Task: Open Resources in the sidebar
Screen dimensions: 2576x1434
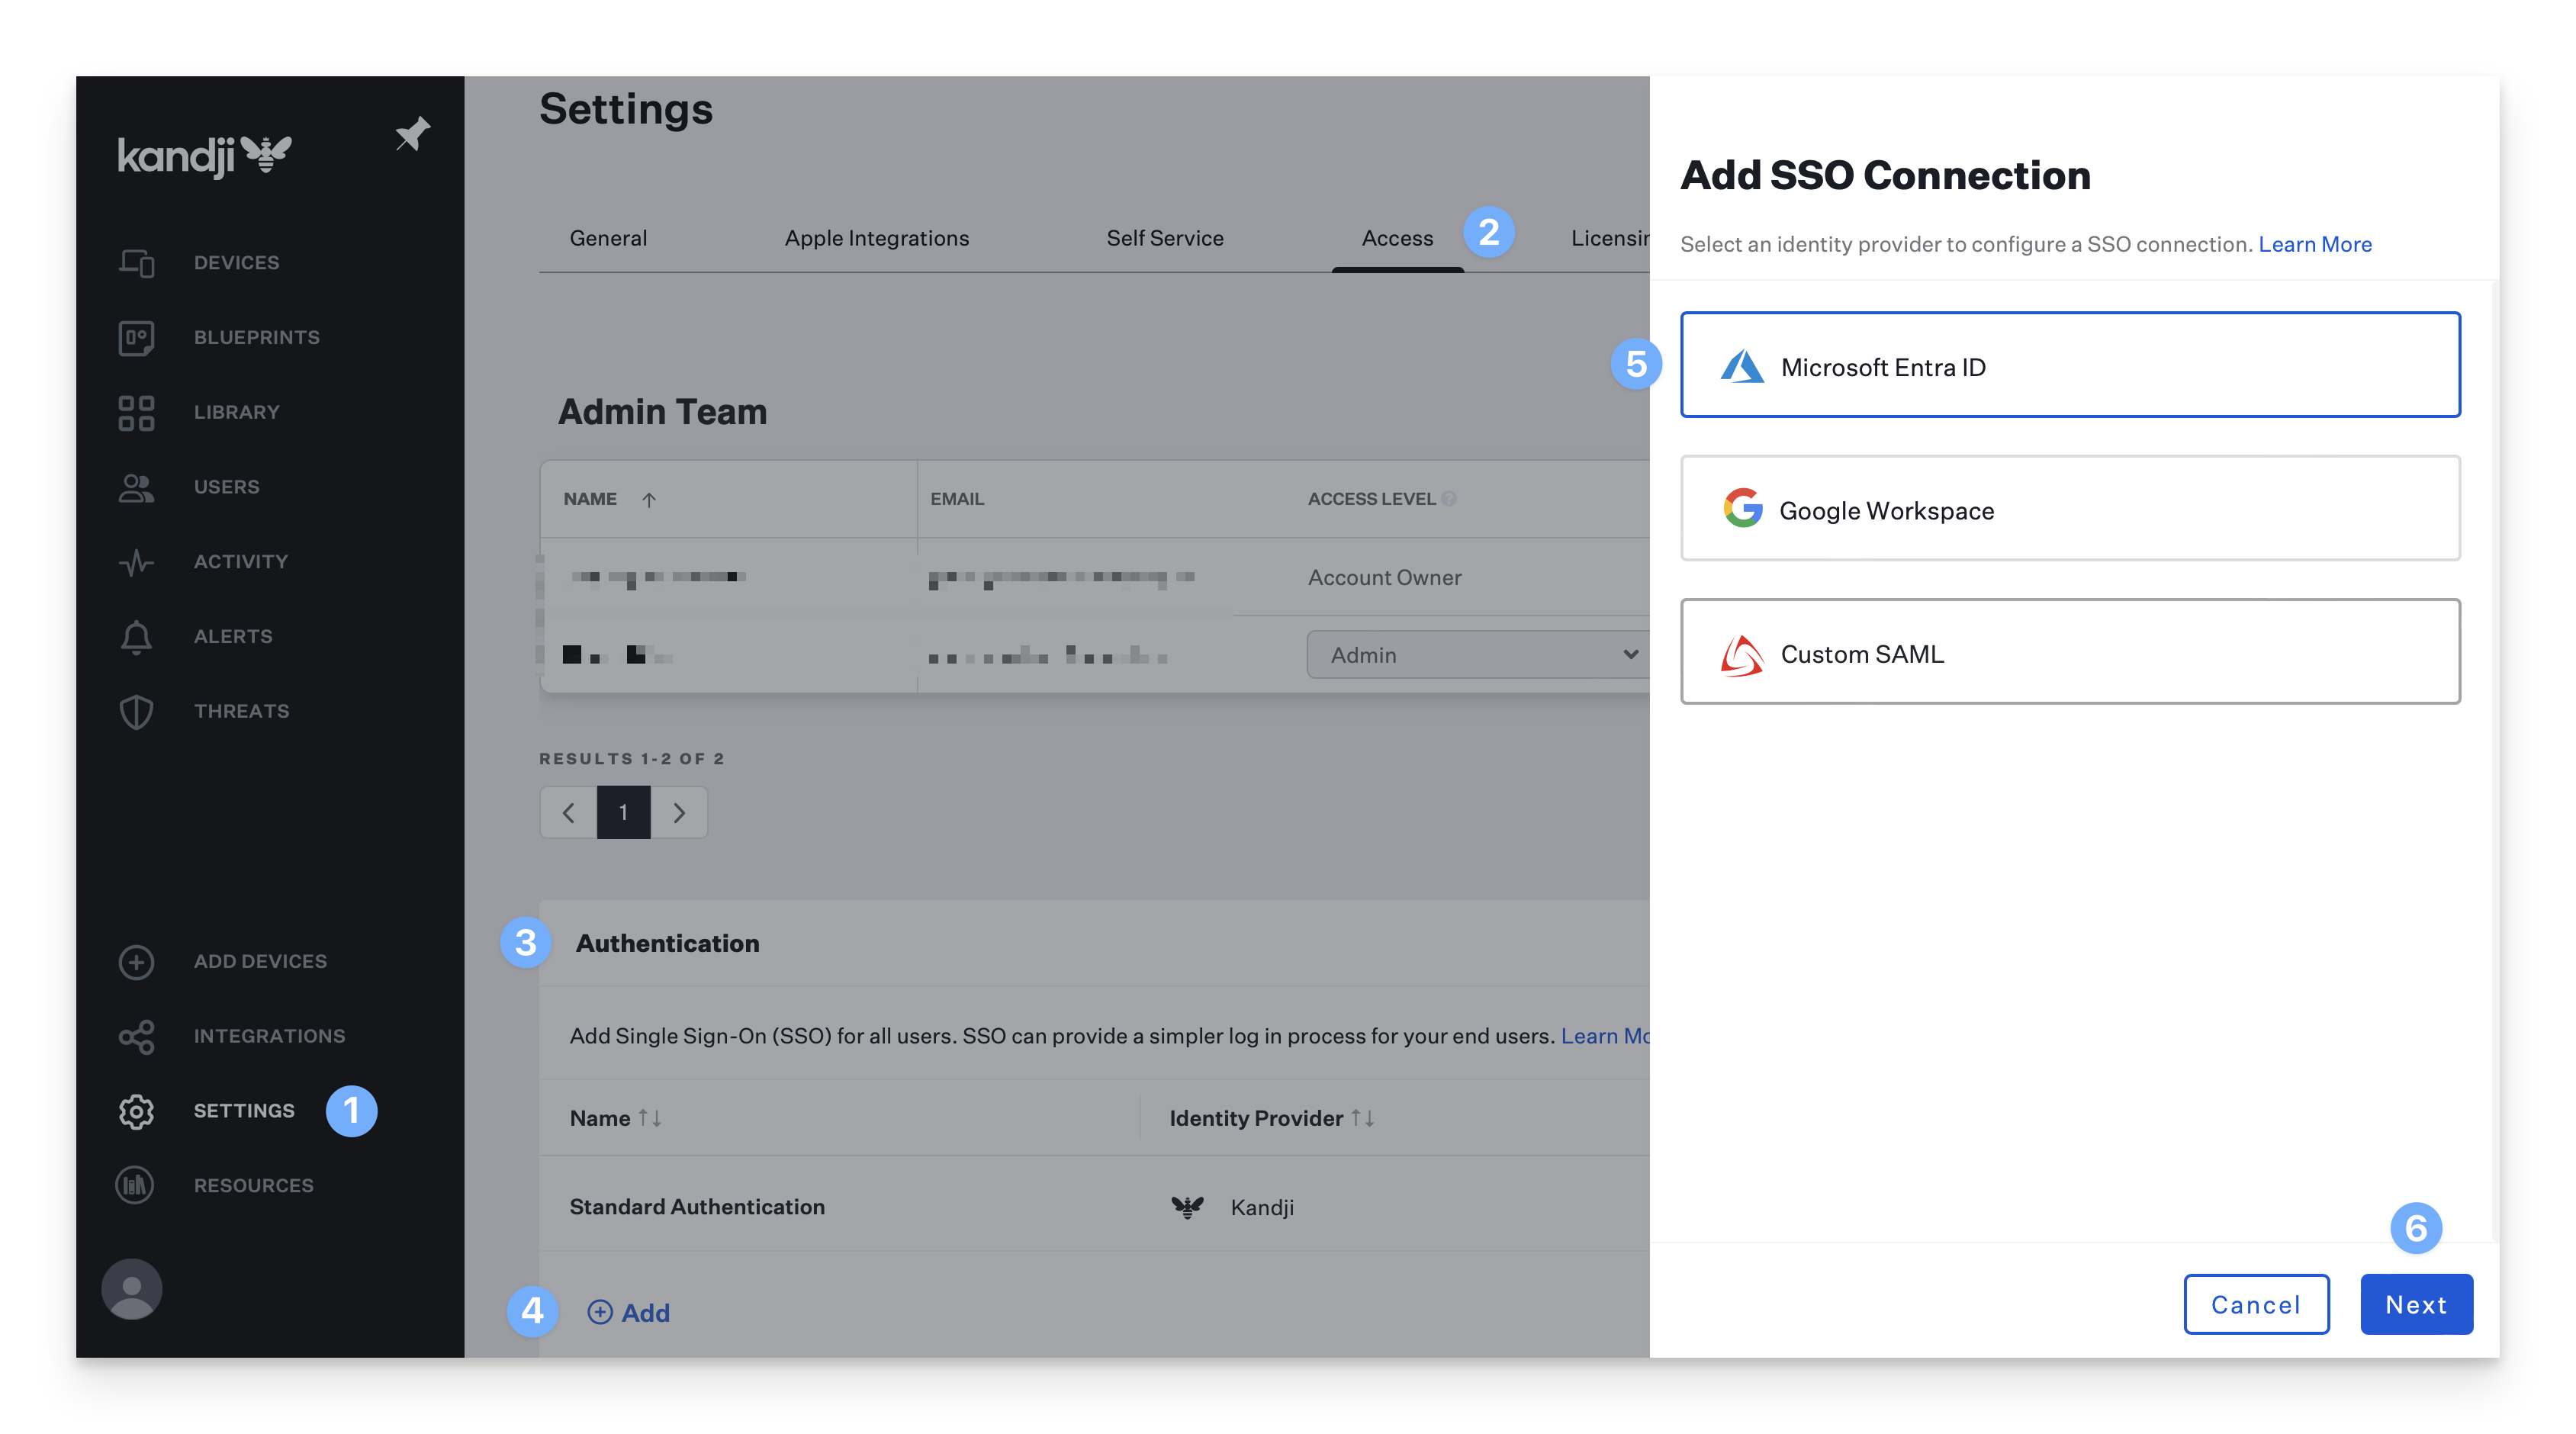Action: click(254, 1186)
